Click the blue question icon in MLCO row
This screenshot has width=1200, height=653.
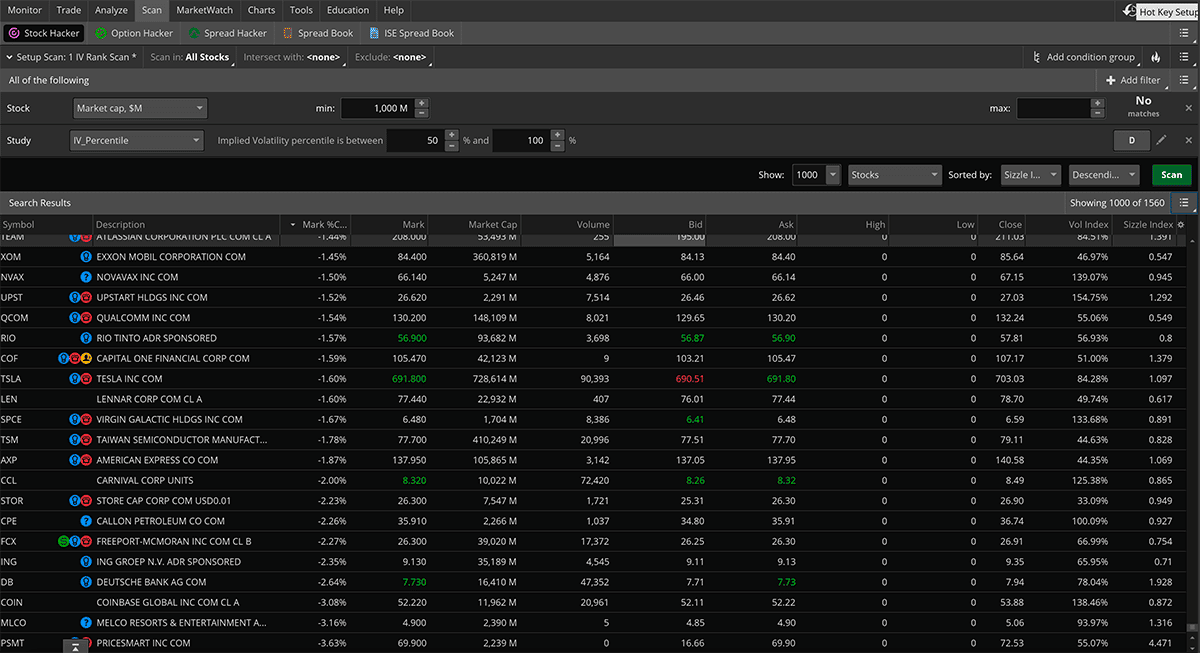tap(86, 622)
